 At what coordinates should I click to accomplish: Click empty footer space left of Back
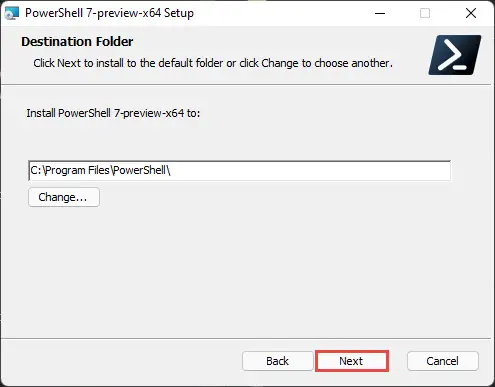[x=120, y=361]
